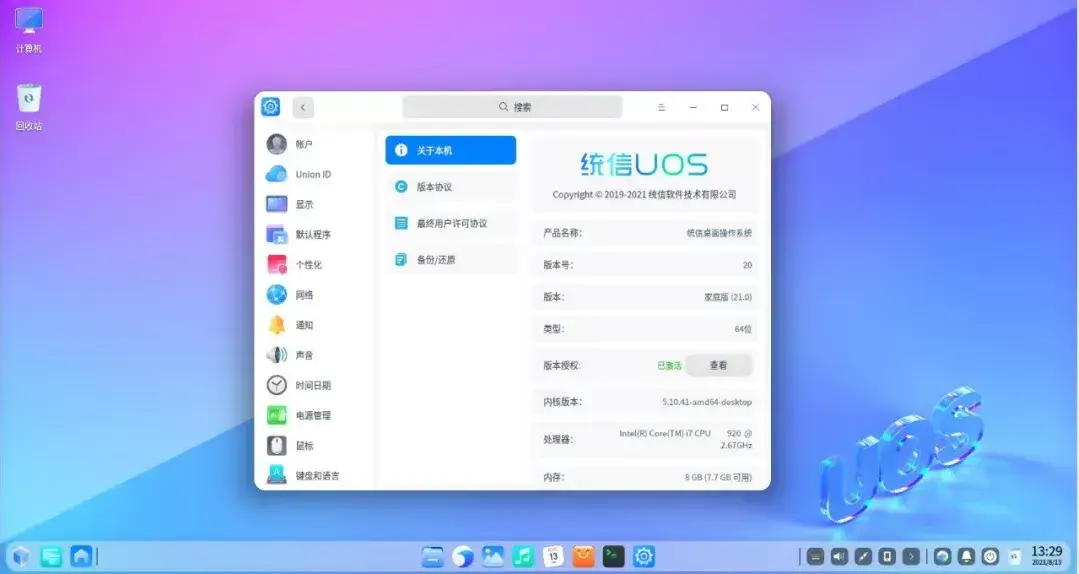Open the calendar app in dock
Image resolution: width=1079 pixels, height=574 pixels.
click(x=553, y=556)
